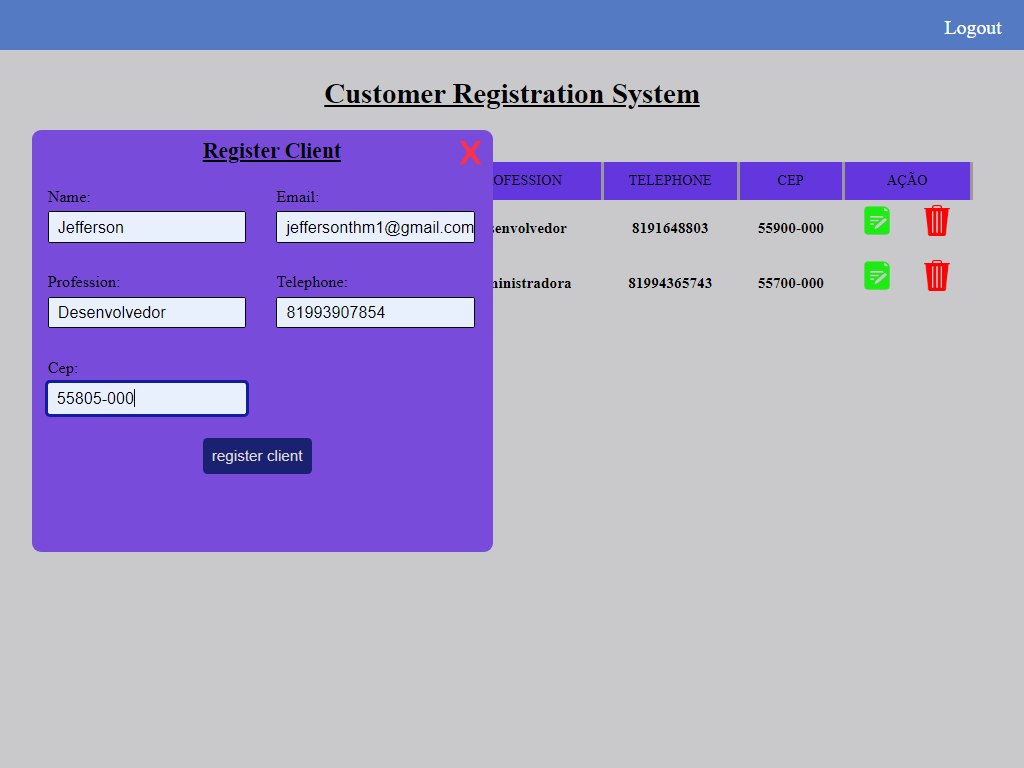Click the Register Client heading
The image size is (1024, 768).
[271, 150]
